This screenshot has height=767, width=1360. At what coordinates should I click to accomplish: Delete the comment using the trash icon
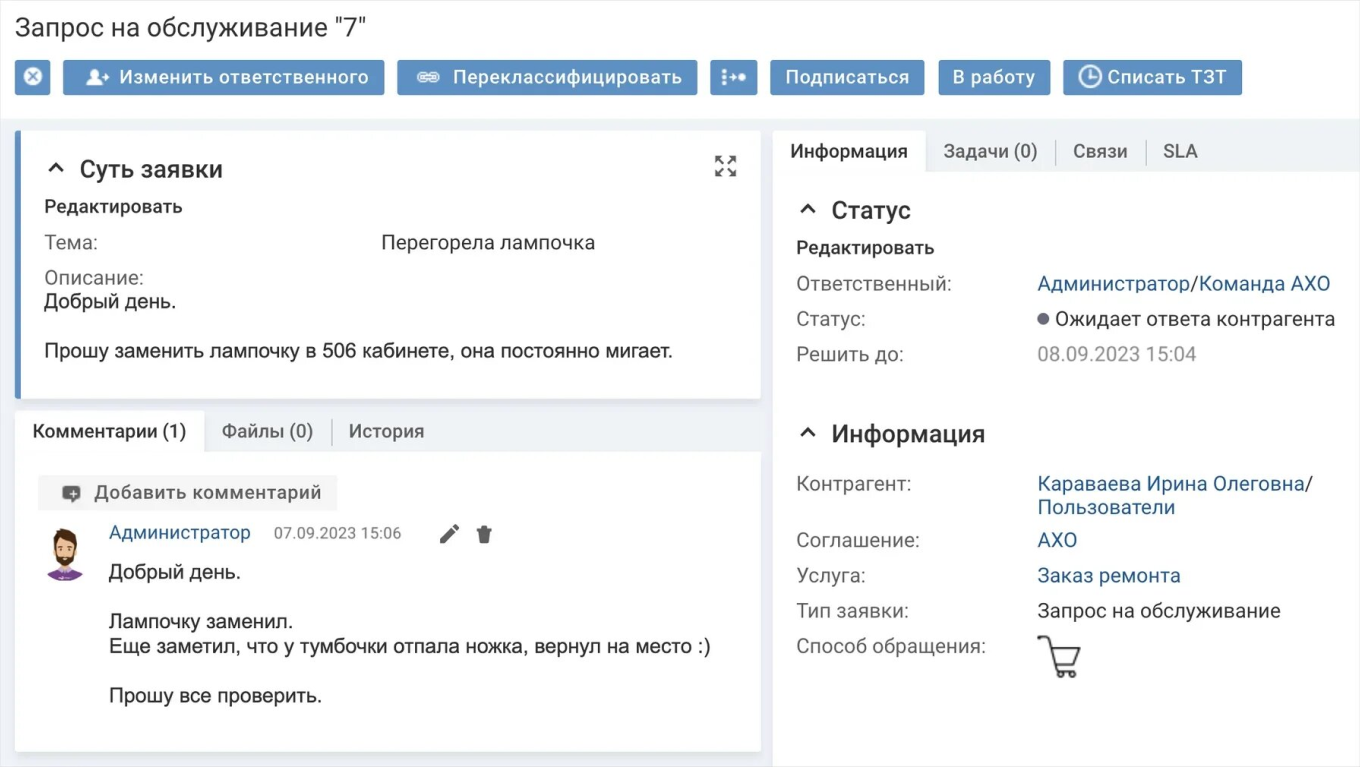[x=484, y=534]
